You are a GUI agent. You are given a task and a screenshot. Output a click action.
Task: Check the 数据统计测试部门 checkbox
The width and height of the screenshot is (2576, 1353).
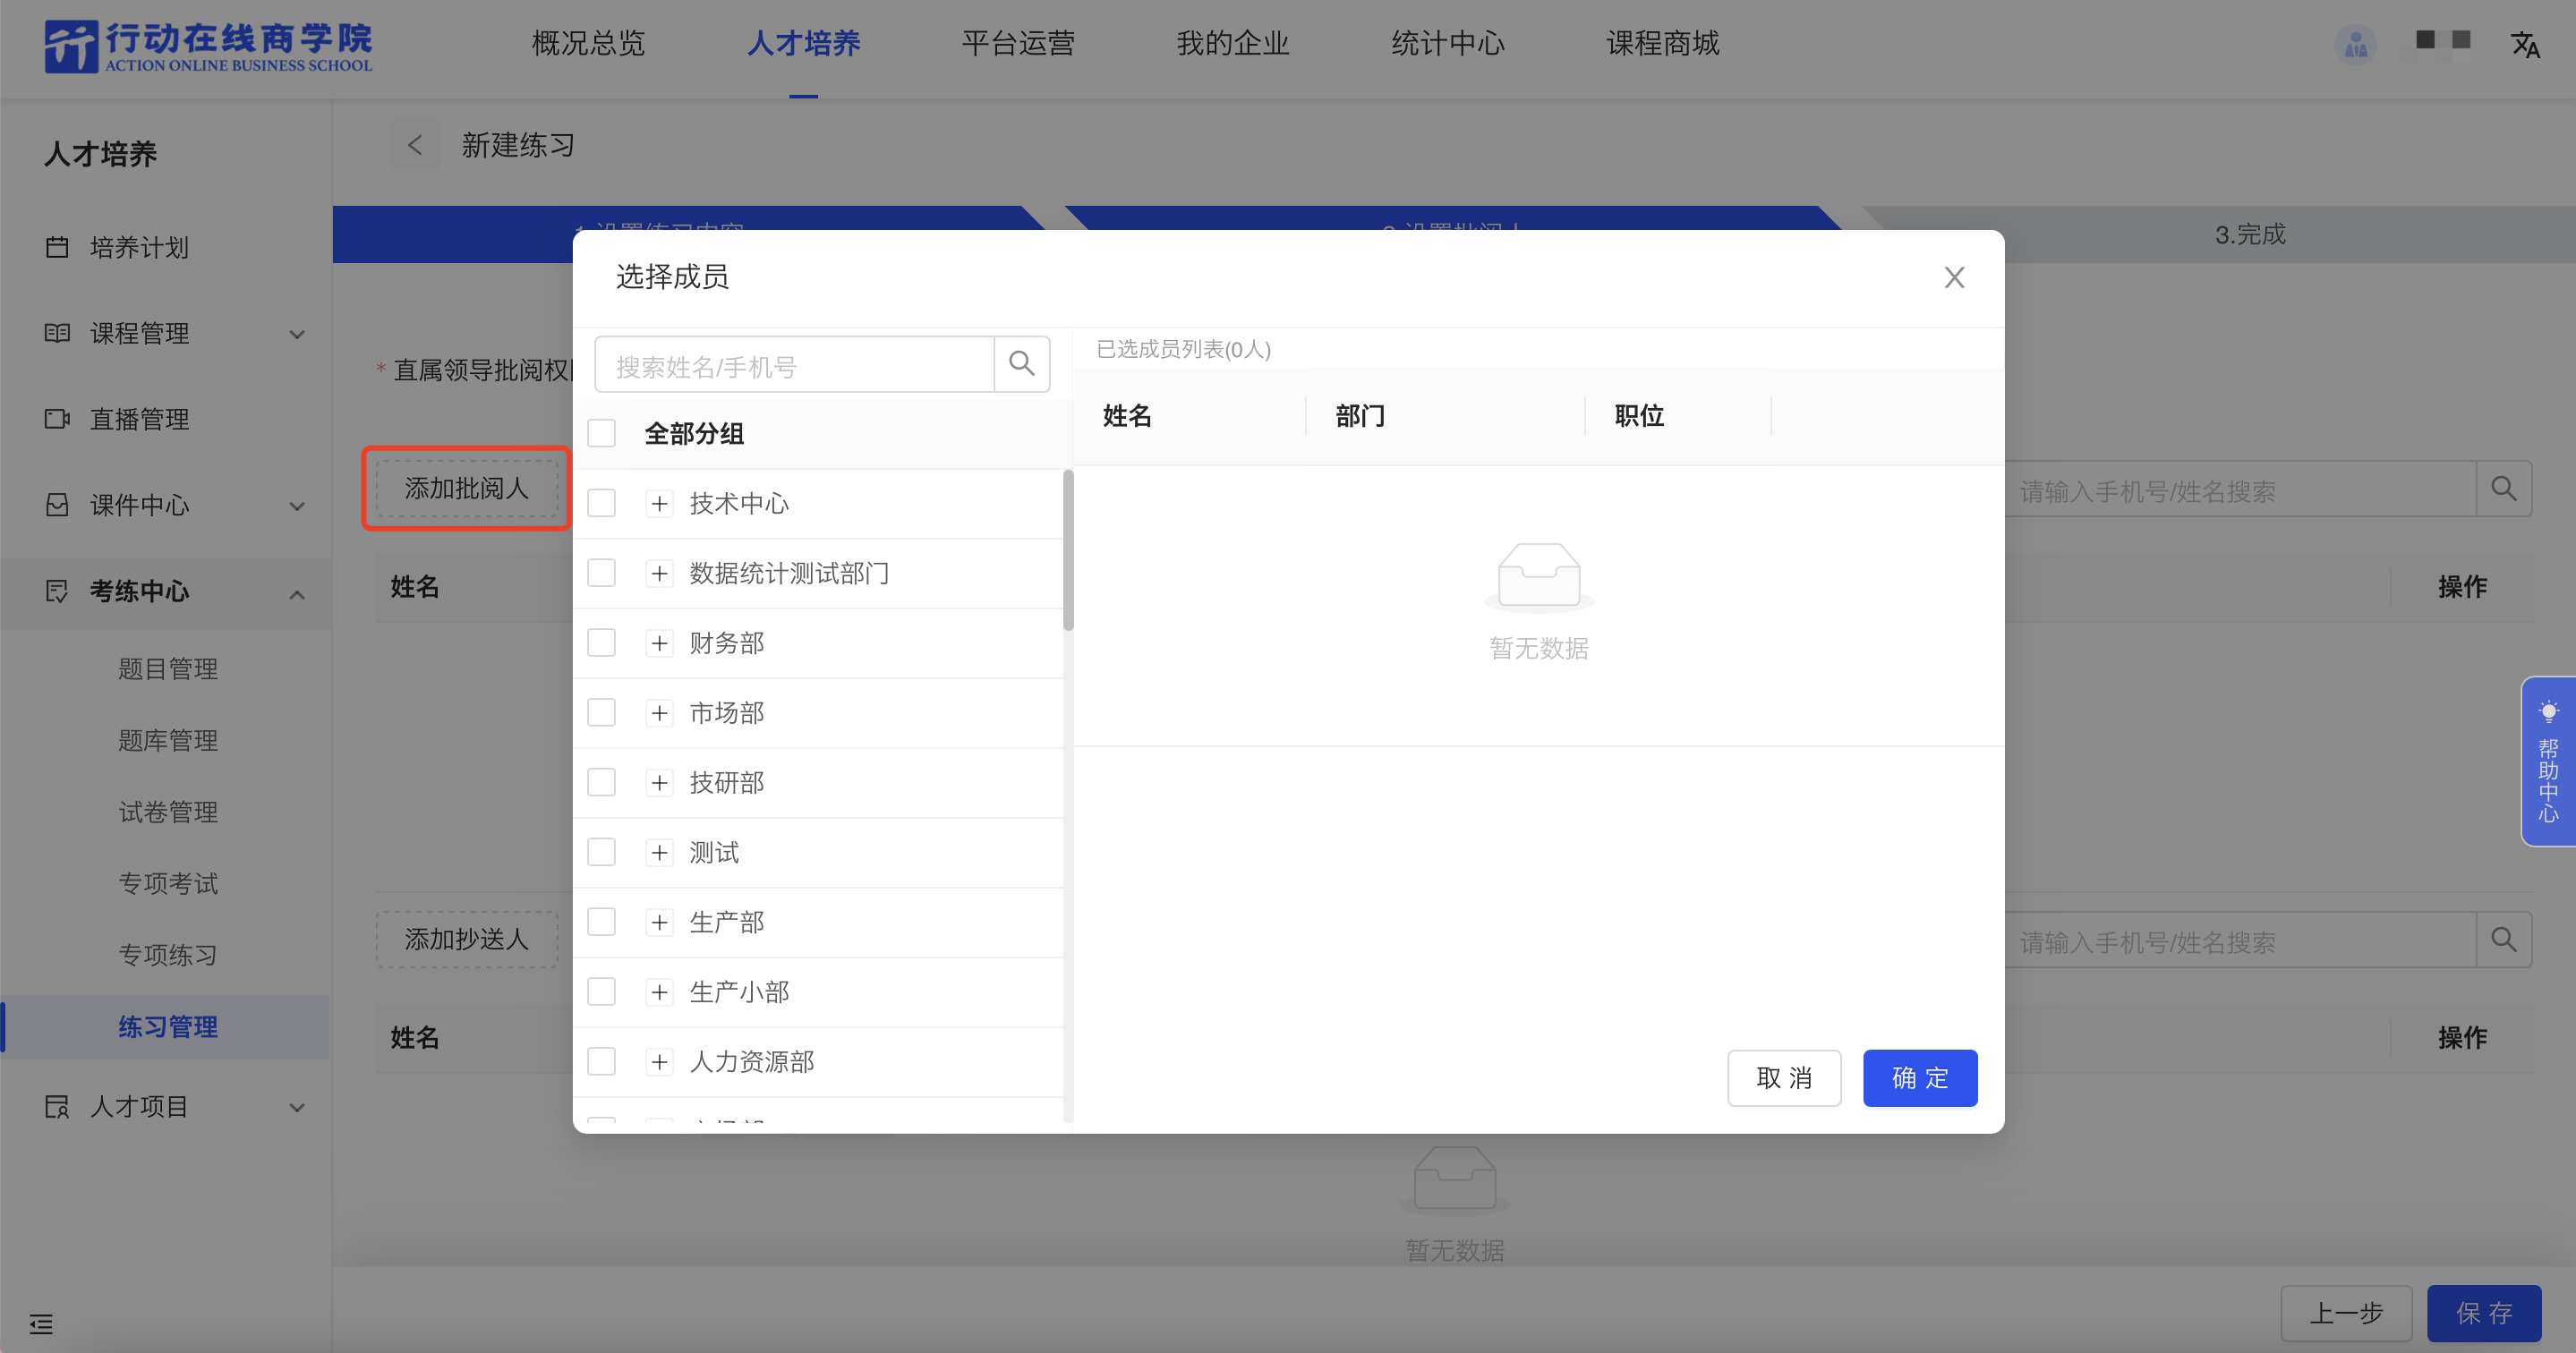601,573
